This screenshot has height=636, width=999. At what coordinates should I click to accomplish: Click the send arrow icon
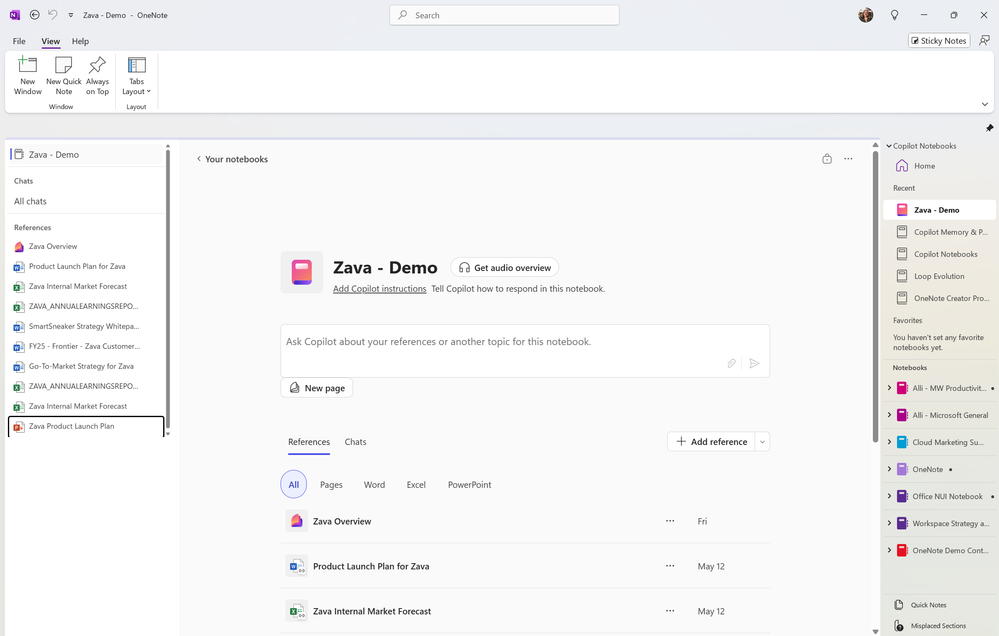click(754, 363)
